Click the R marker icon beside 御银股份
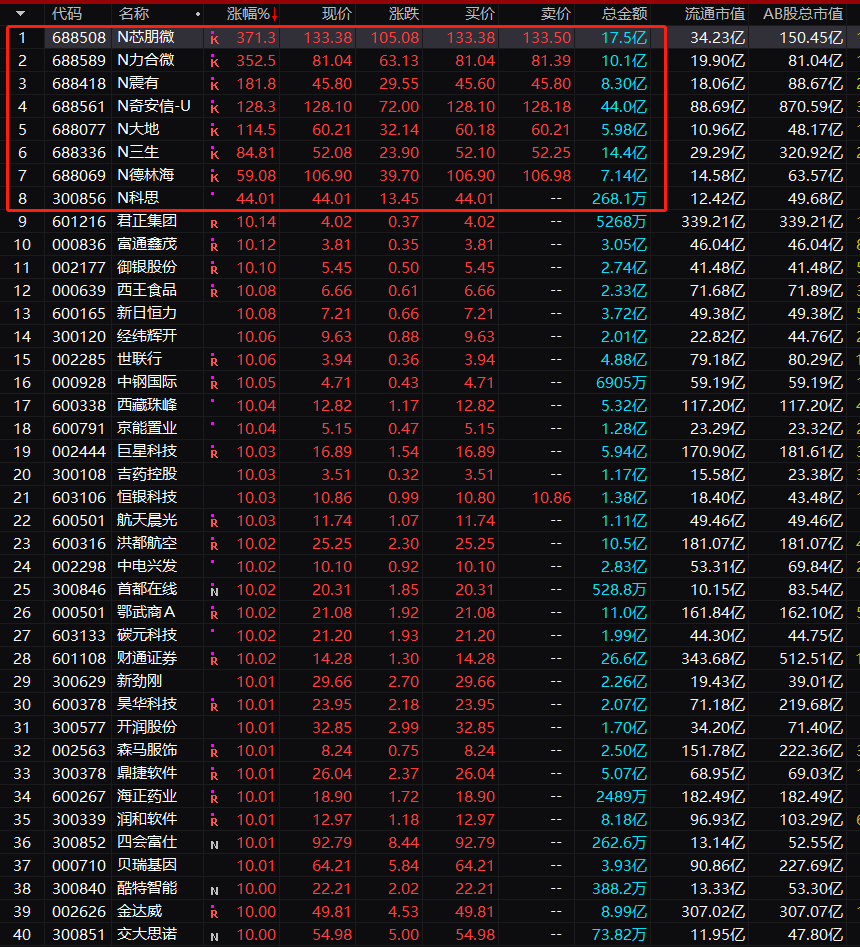Viewport: 860px width, 947px height. 214,269
